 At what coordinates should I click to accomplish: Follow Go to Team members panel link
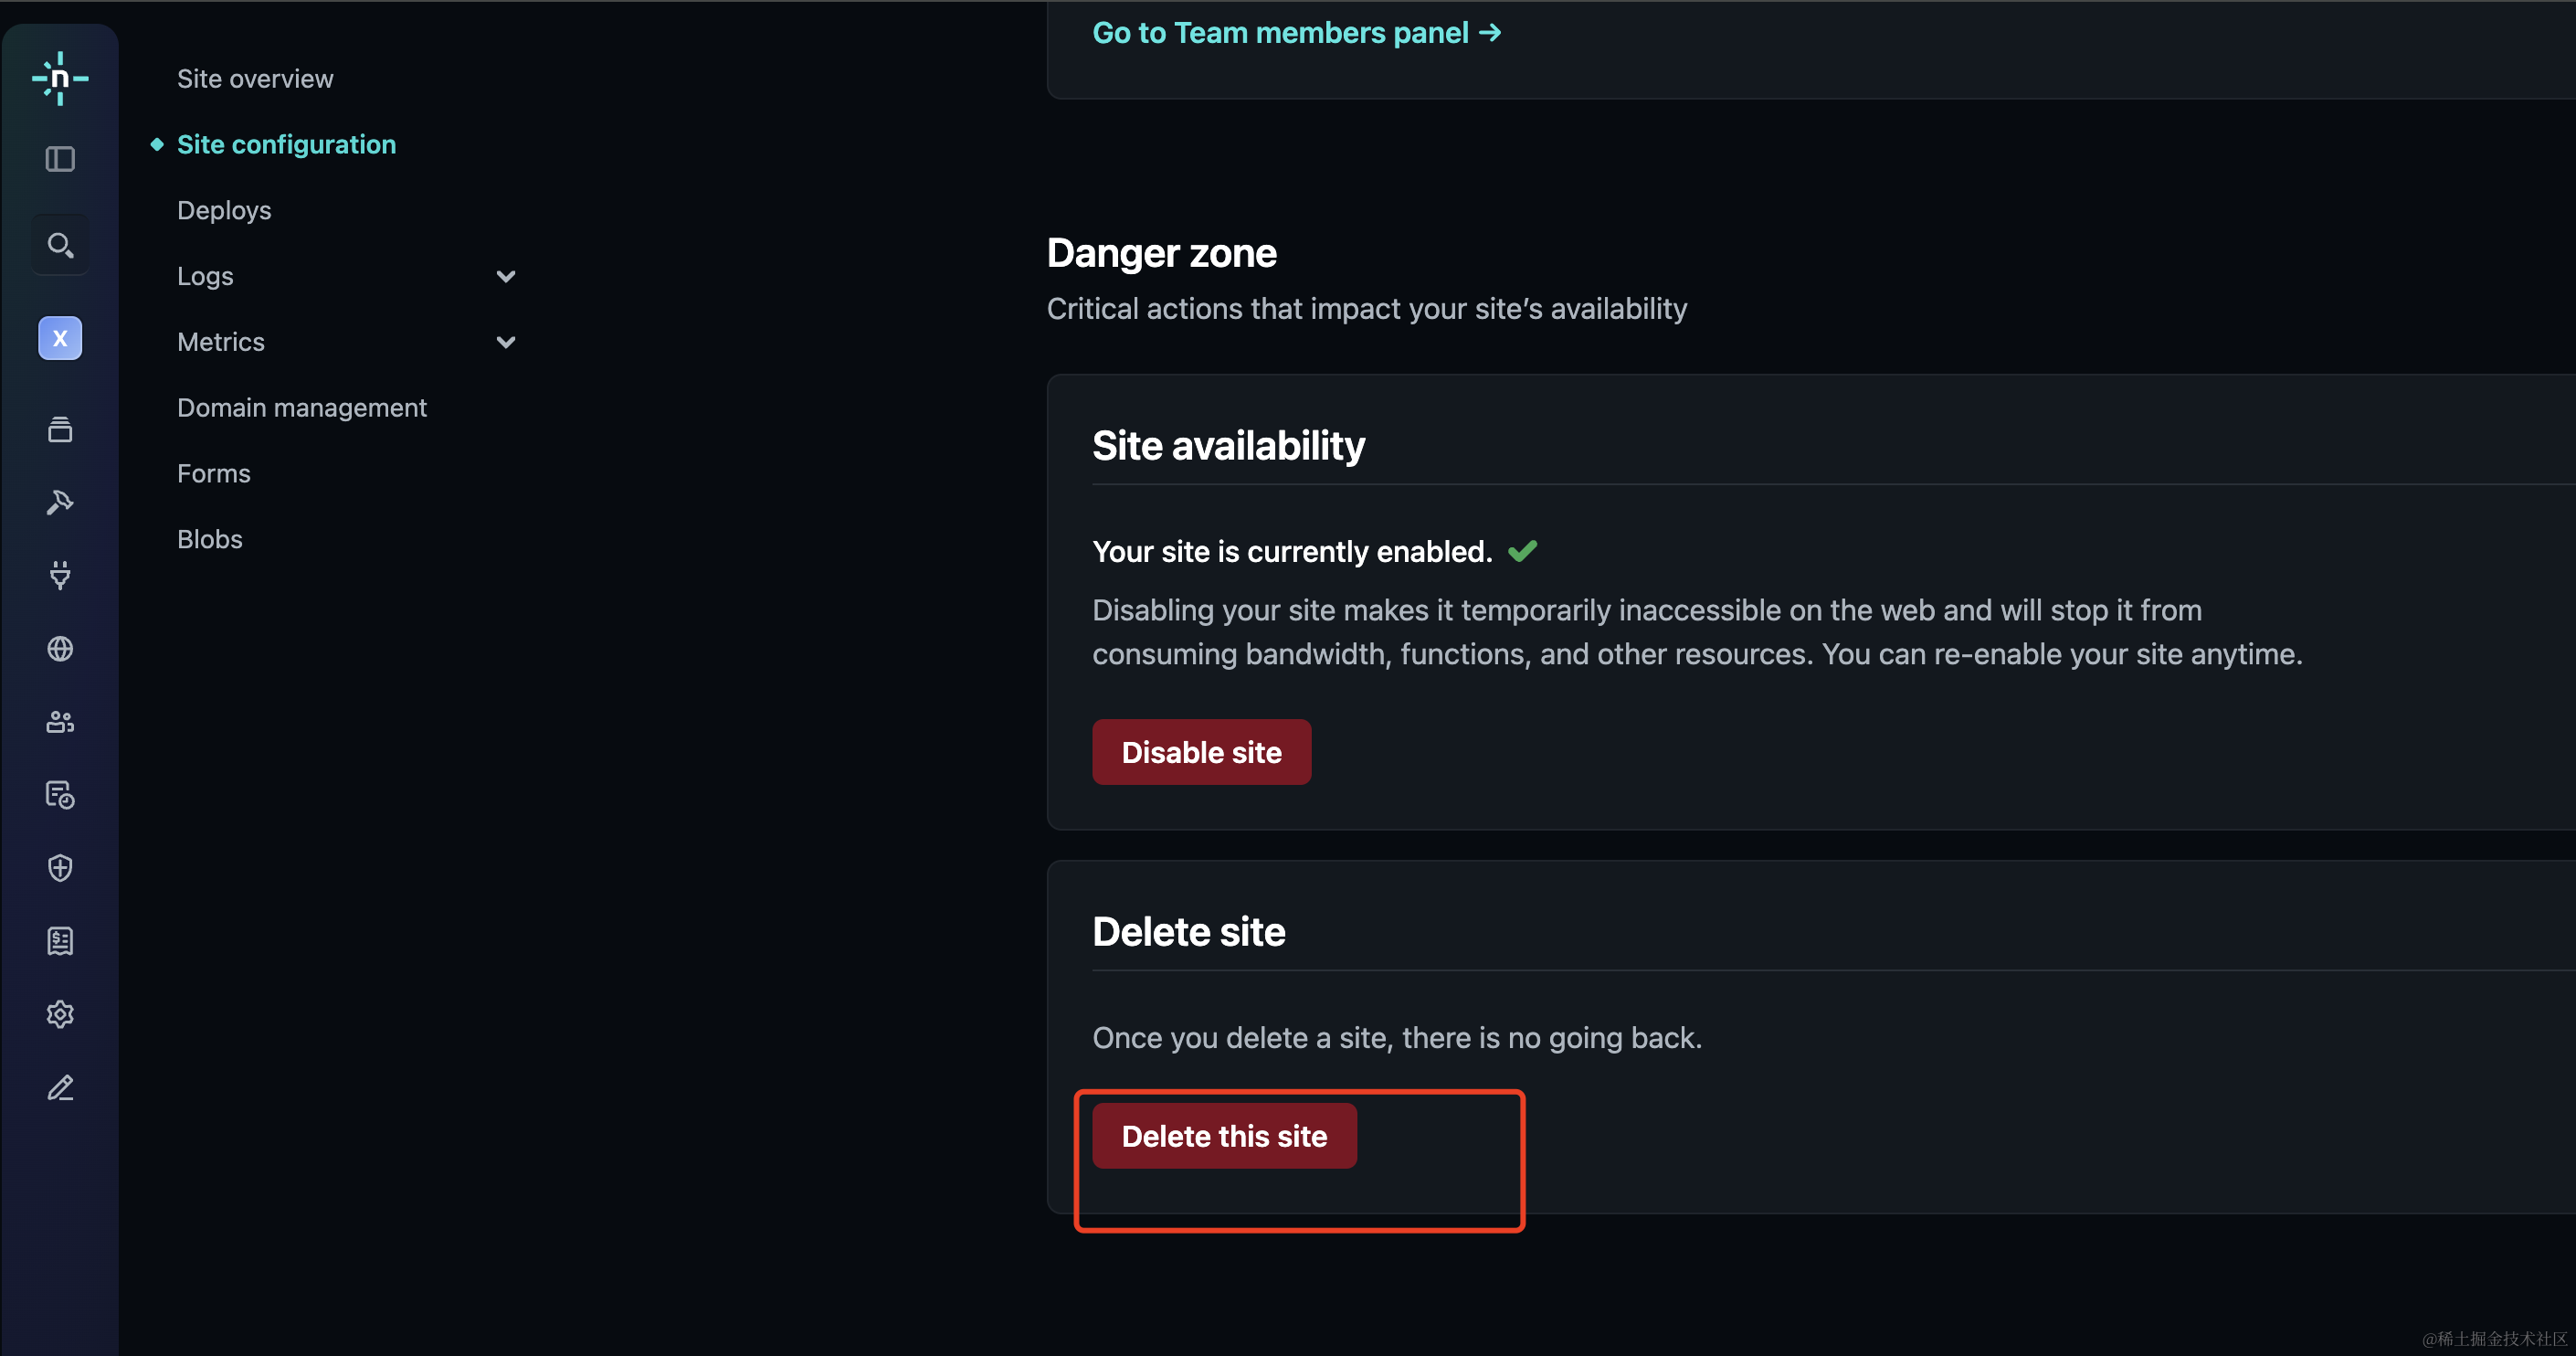(1295, 33)
